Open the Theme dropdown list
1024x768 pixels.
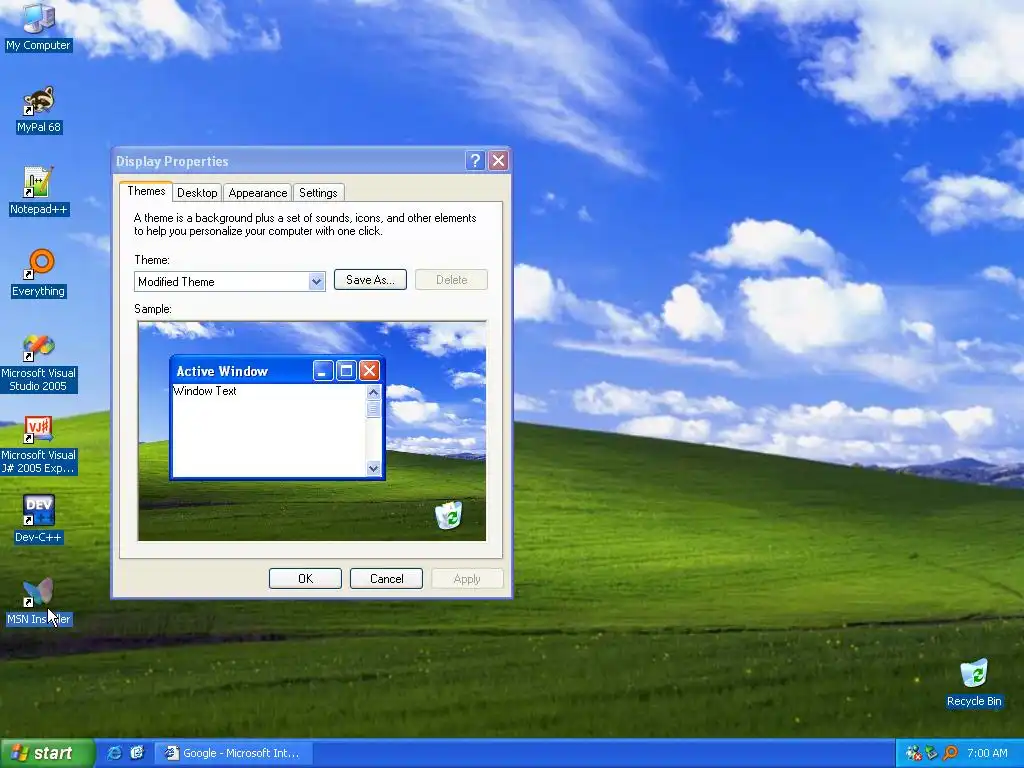pos(317,281)
